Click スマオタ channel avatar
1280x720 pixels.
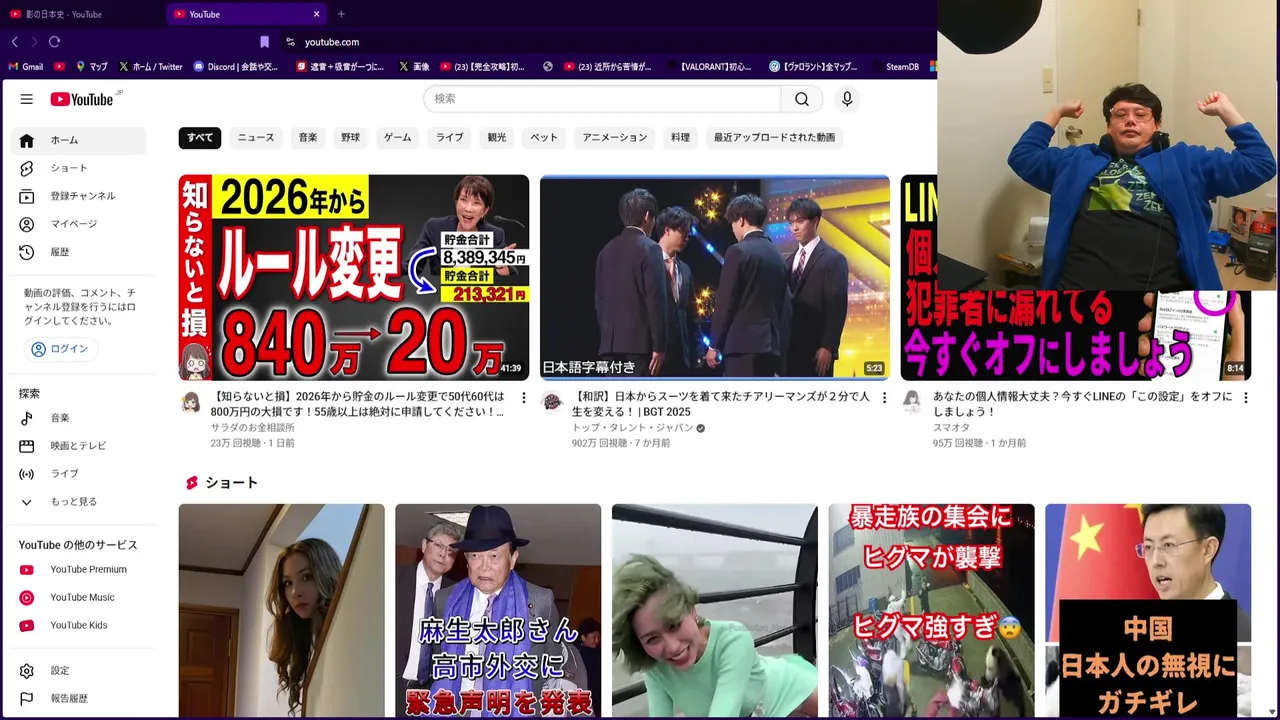pos(912,402)
